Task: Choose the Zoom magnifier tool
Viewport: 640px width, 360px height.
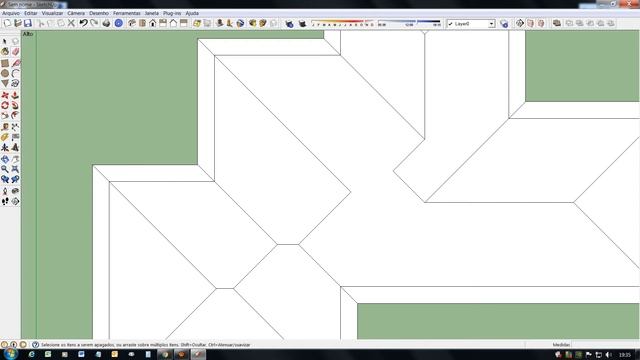Action: (5, 169)
